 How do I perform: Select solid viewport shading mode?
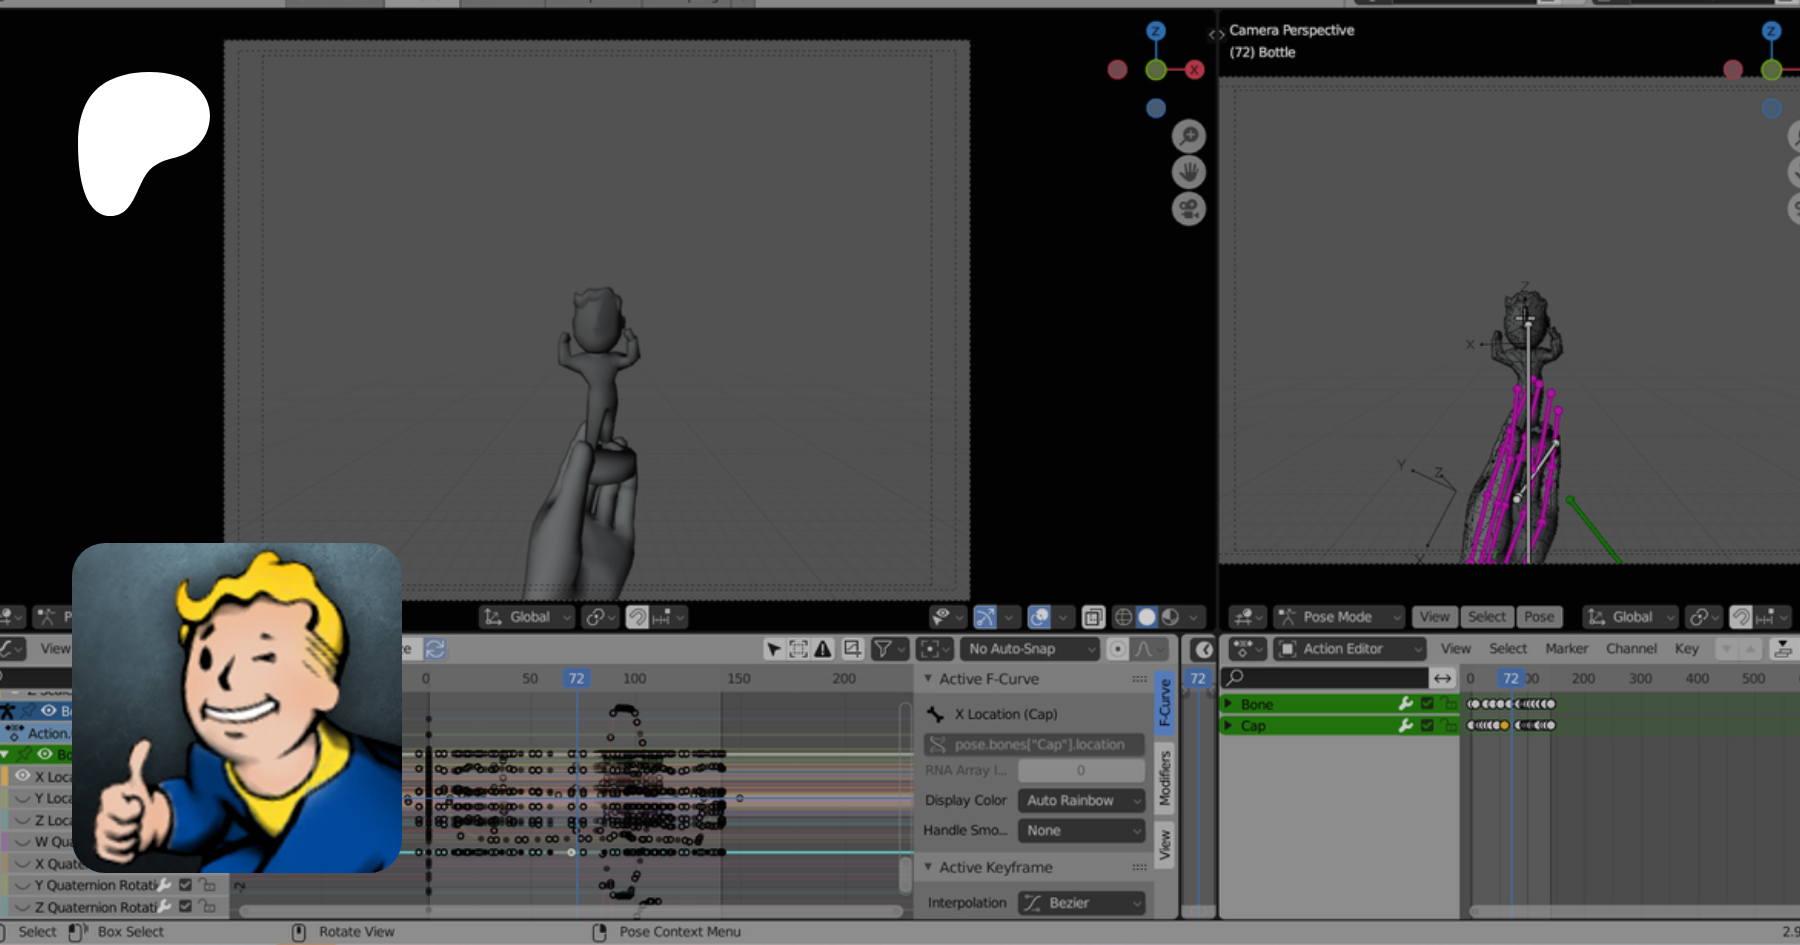click(x=1147, y=618)
